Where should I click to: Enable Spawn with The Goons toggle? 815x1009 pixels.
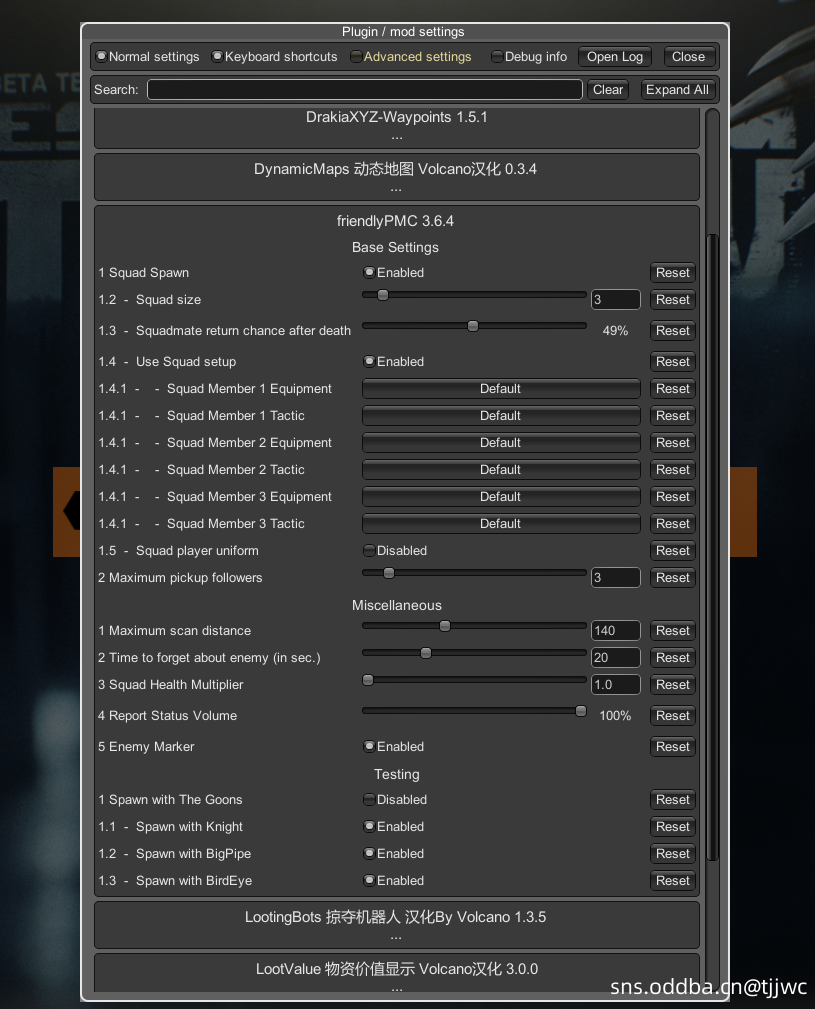(370, 800)
